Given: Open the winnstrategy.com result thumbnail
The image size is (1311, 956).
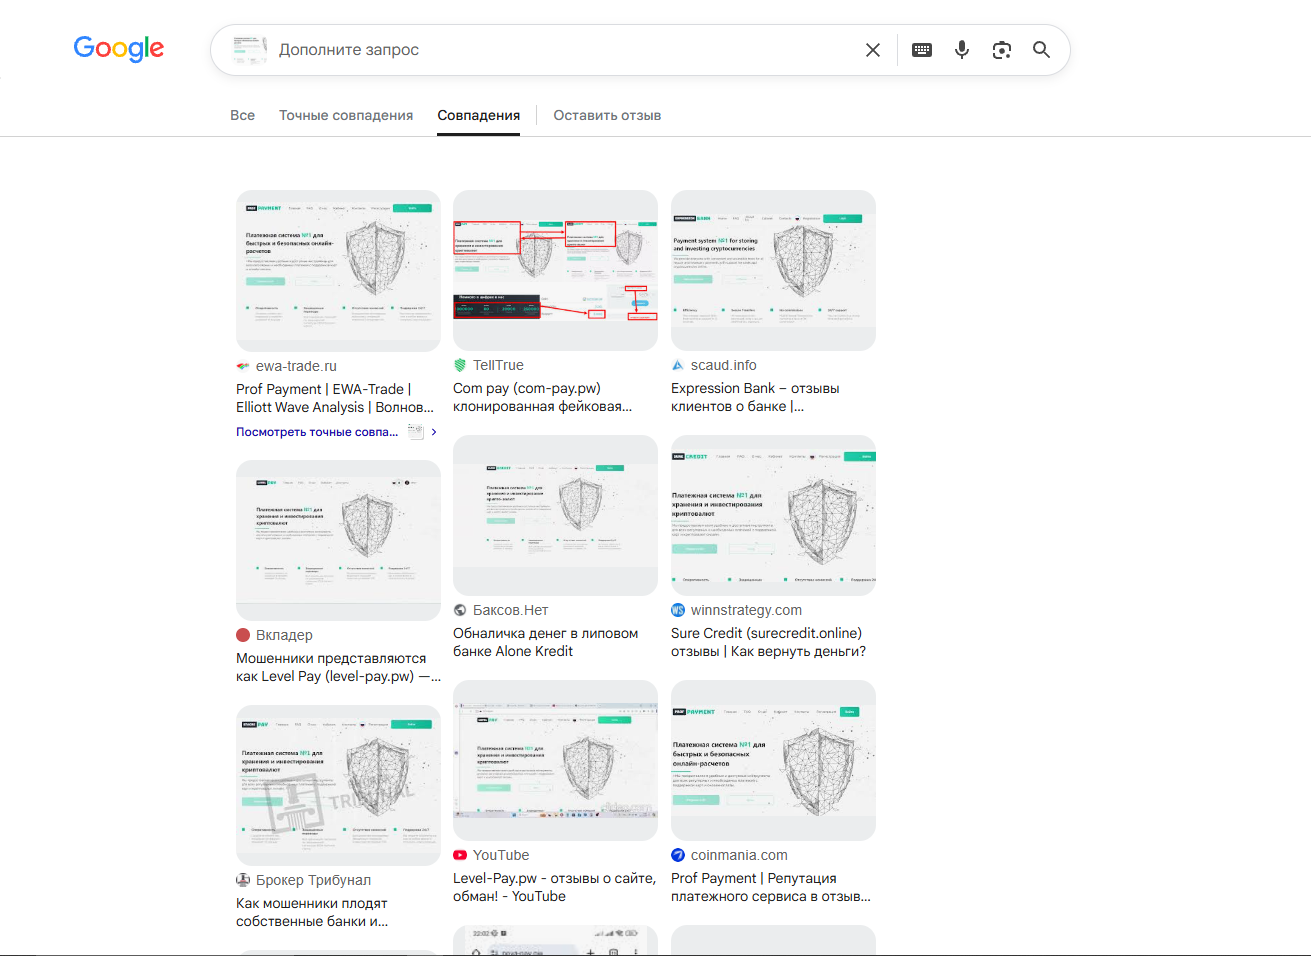Looking at the screenshot, I should 773,515.
